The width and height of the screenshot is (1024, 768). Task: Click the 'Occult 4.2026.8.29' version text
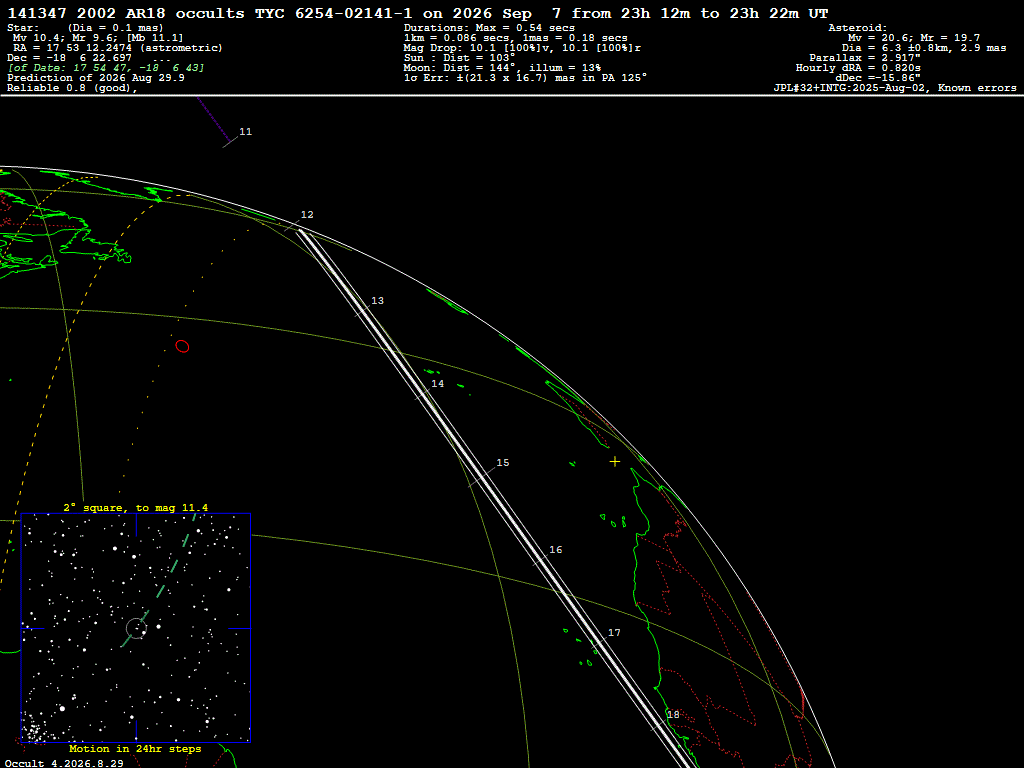click(x=64, y=763)
